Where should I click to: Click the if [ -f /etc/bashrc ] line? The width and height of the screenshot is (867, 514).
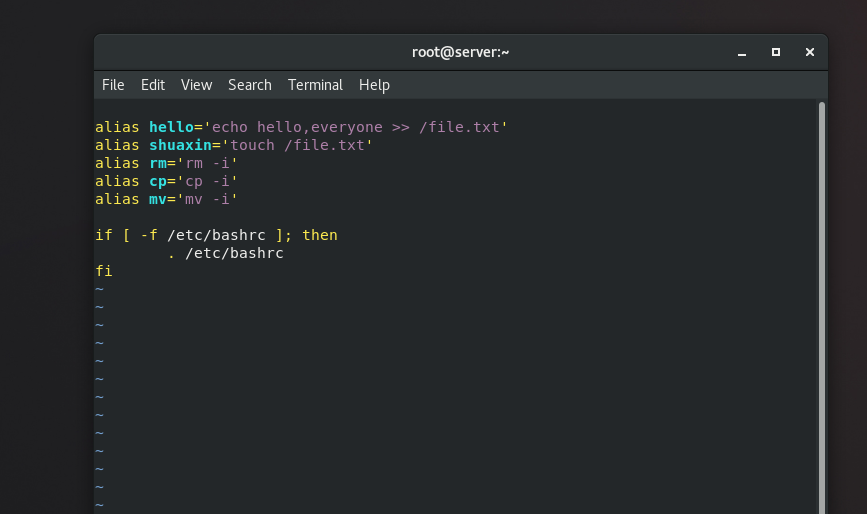[x=216, y=235]
